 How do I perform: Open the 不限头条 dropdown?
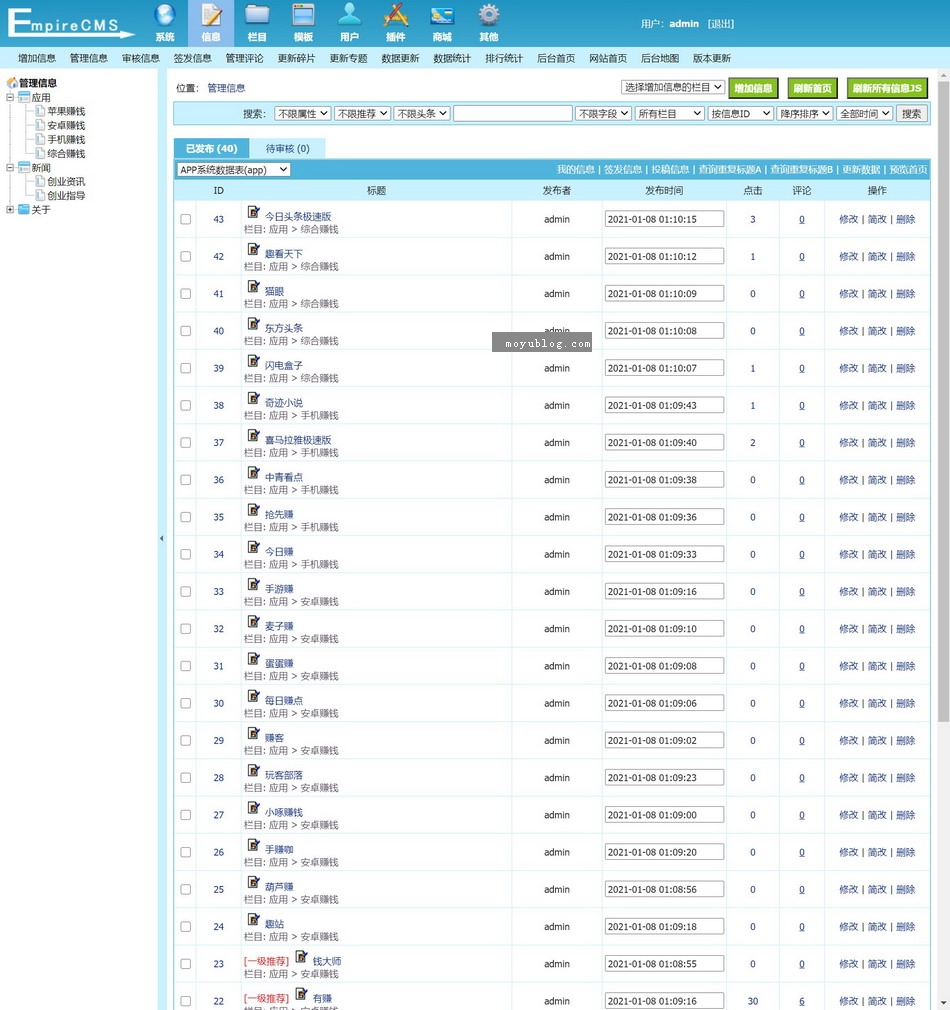[x=422, y=113]
